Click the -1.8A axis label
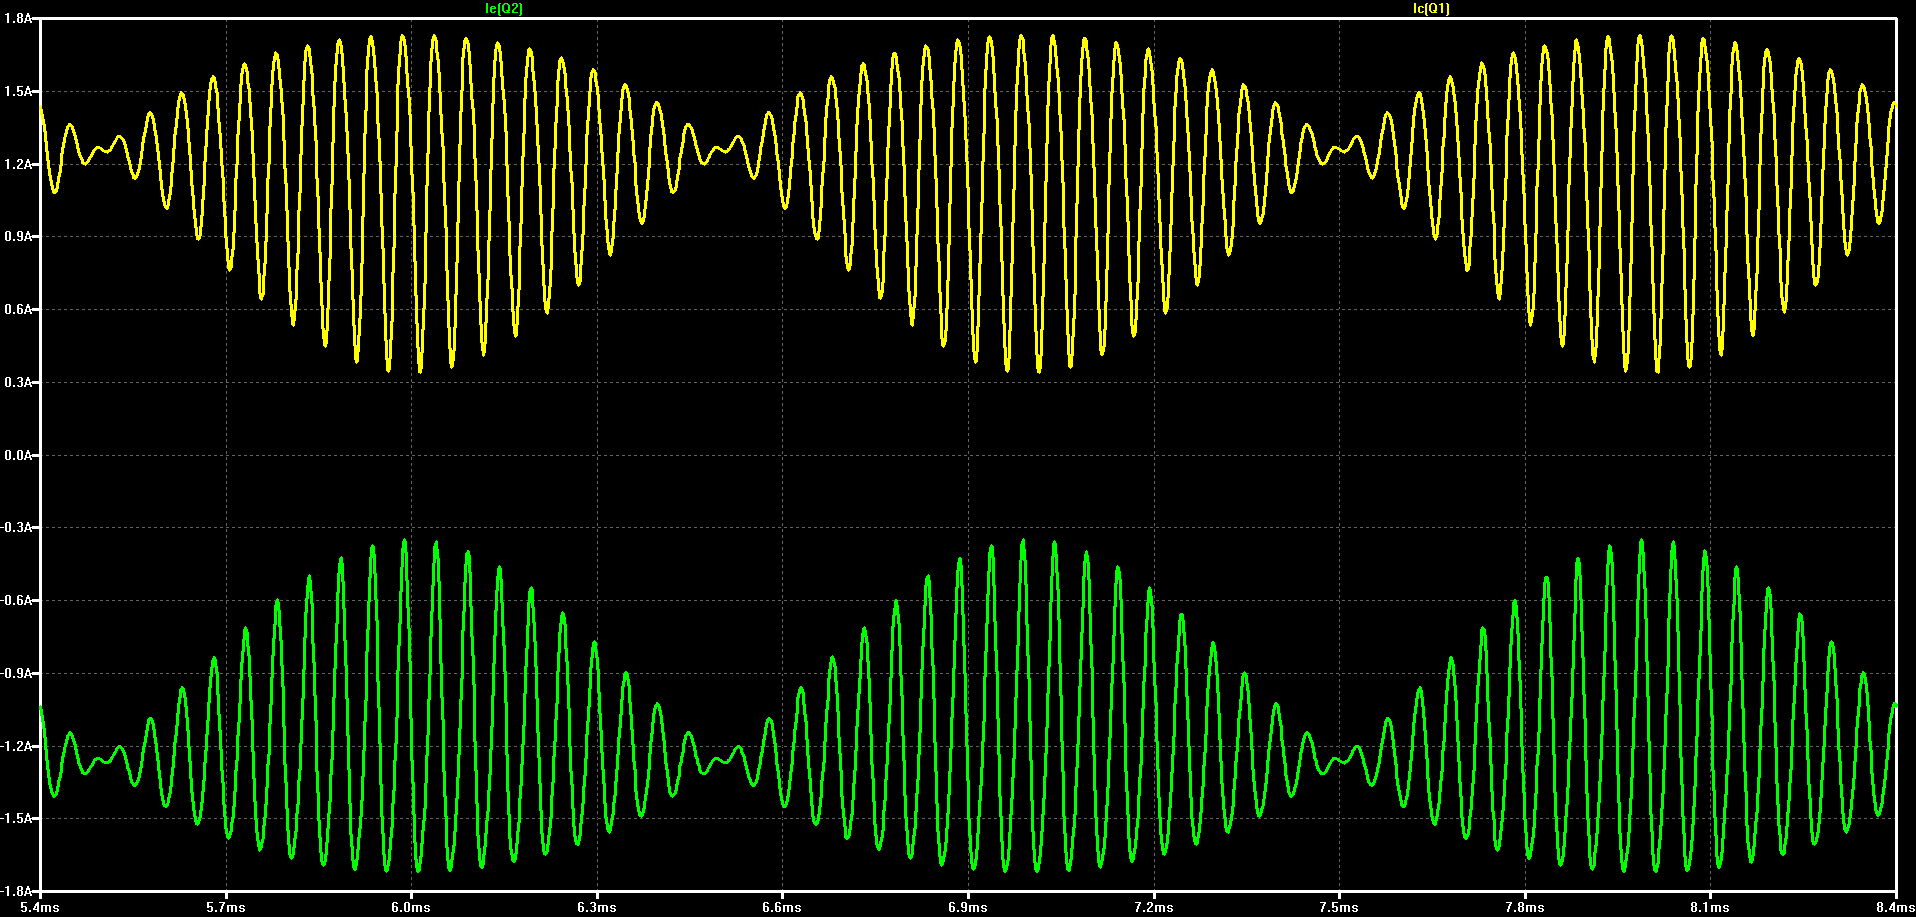1916x917 pixels. click(17, 891)
